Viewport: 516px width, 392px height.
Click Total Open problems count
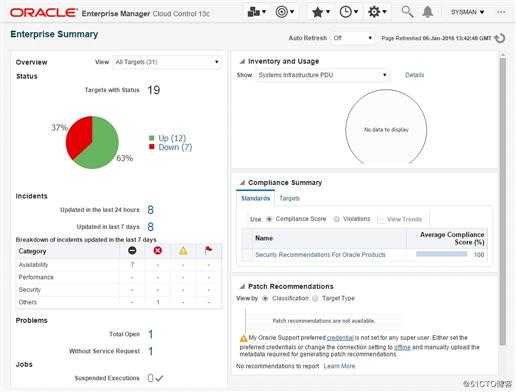point(150,334)
